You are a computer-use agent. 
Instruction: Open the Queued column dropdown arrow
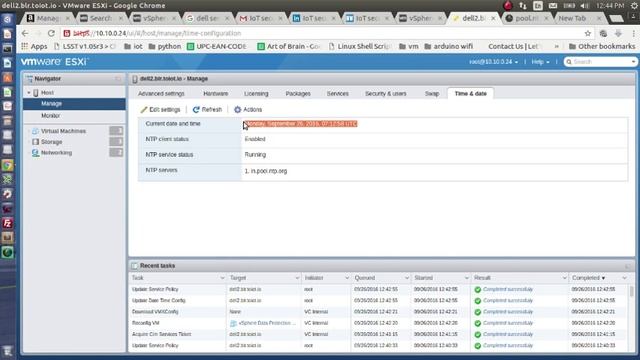tap(407, 278)
